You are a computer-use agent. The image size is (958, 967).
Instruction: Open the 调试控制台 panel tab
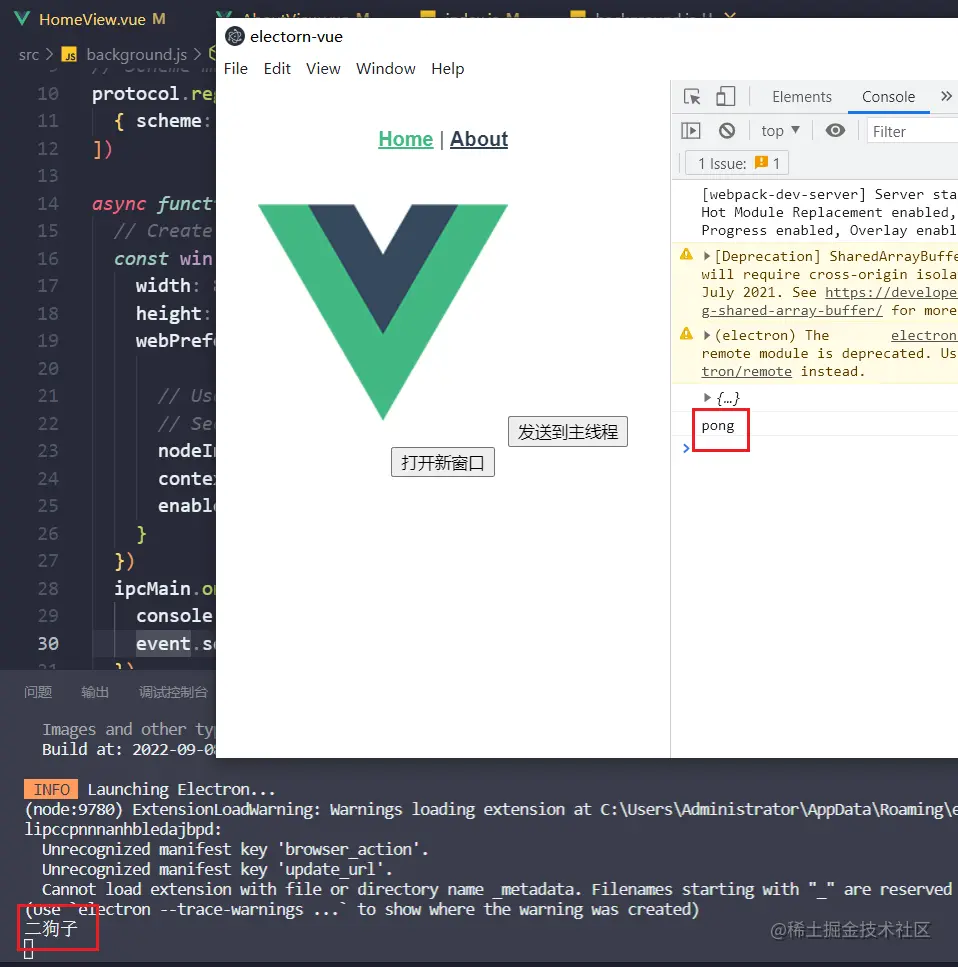[173, 692]
